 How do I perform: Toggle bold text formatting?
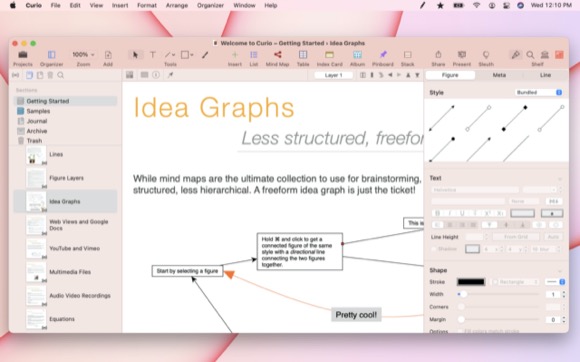point(437,213)
